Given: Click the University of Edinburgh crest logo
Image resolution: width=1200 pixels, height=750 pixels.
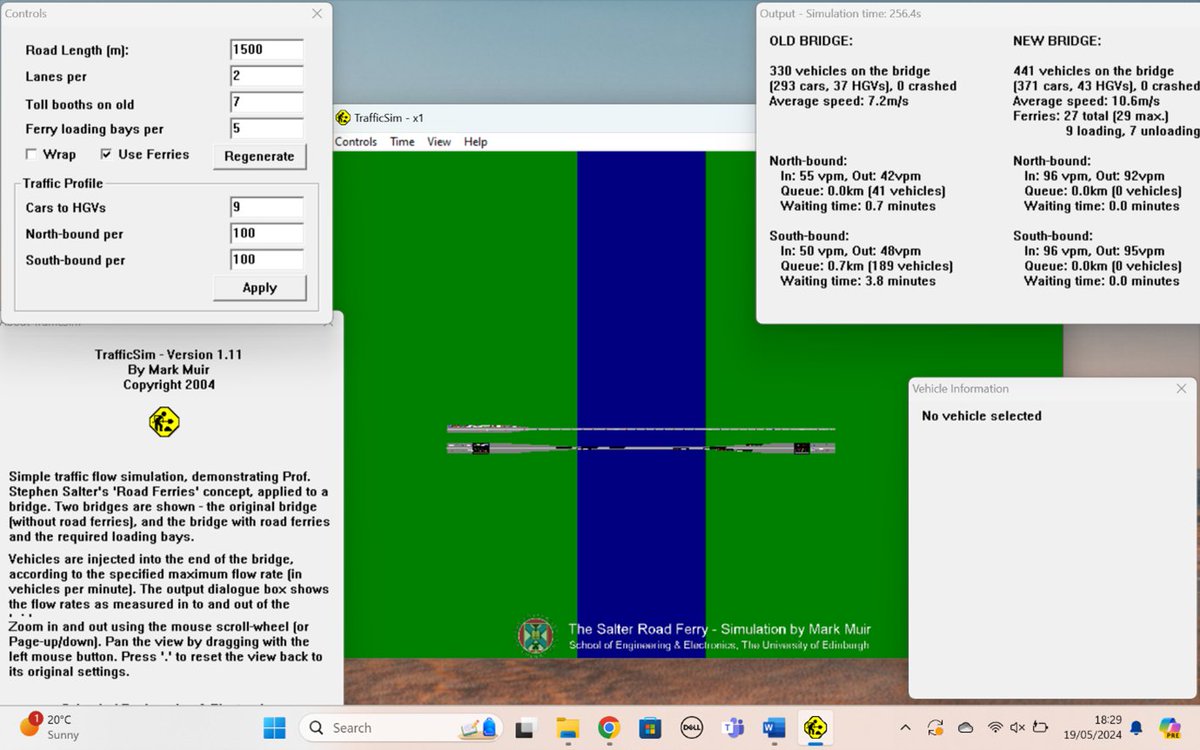Looking at the screenshot, I should tap(535, 635).
